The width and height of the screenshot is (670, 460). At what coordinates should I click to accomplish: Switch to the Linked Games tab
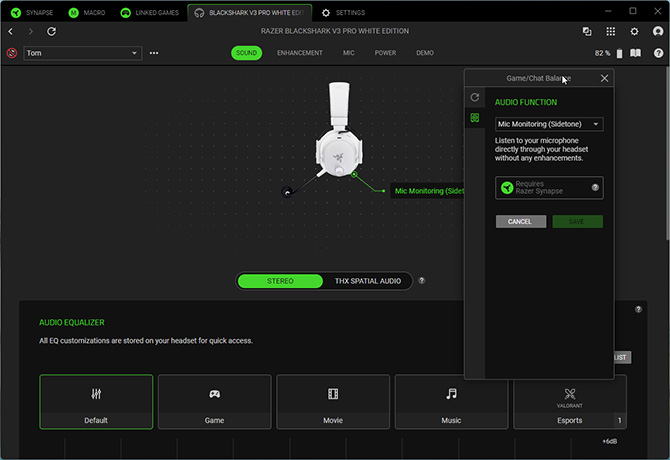coord(150,12)
